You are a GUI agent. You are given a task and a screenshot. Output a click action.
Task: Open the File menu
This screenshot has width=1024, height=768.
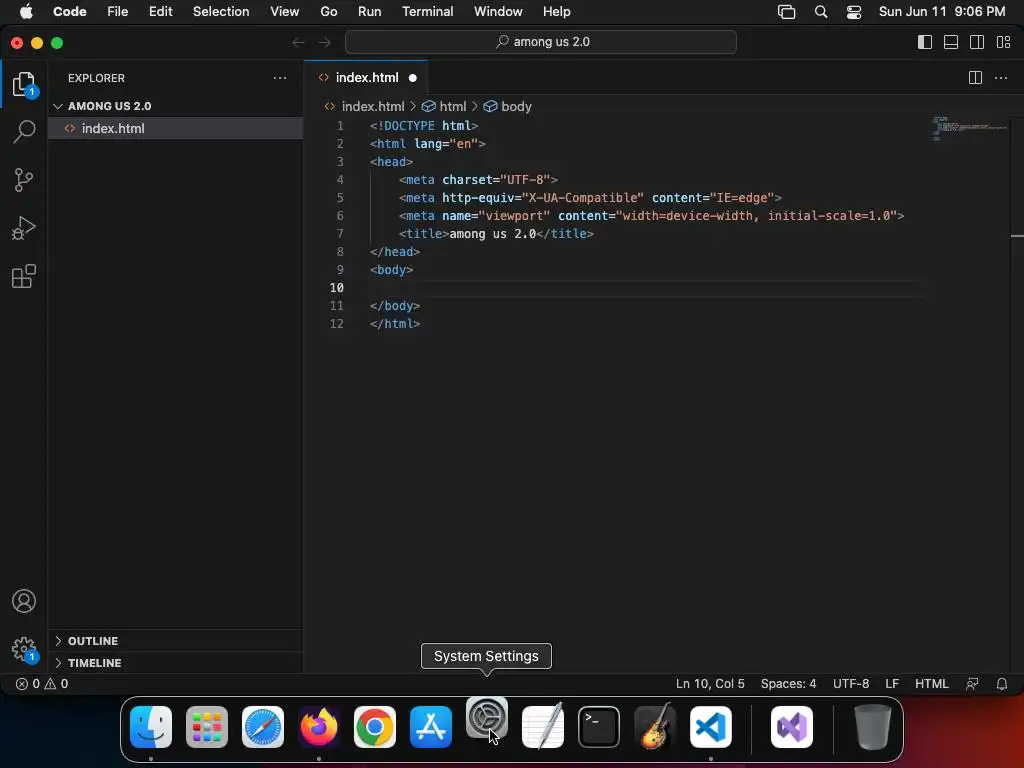tap(118, 12)
